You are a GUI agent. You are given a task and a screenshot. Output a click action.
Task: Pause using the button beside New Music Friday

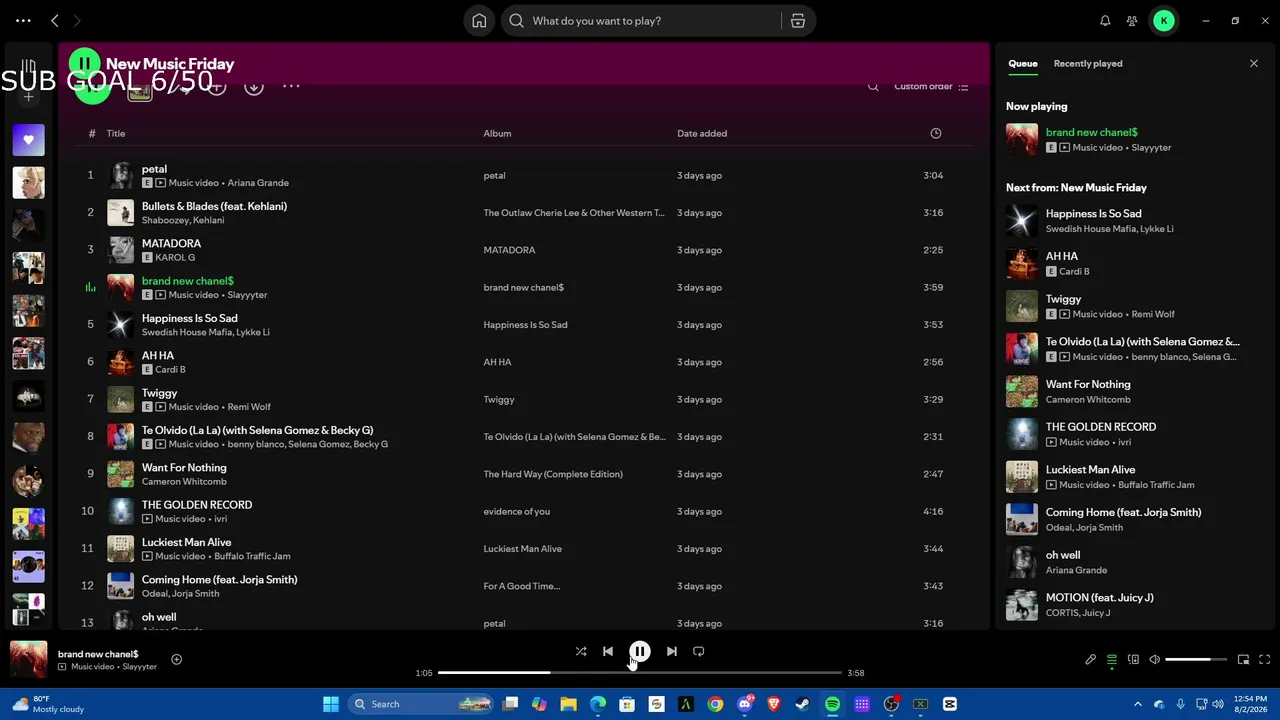tap(85, 64)
